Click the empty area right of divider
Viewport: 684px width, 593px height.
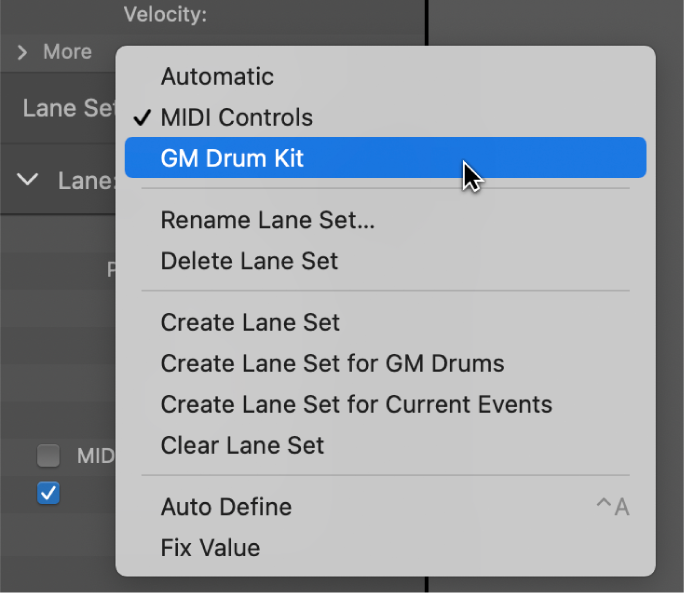click(560, 20)
